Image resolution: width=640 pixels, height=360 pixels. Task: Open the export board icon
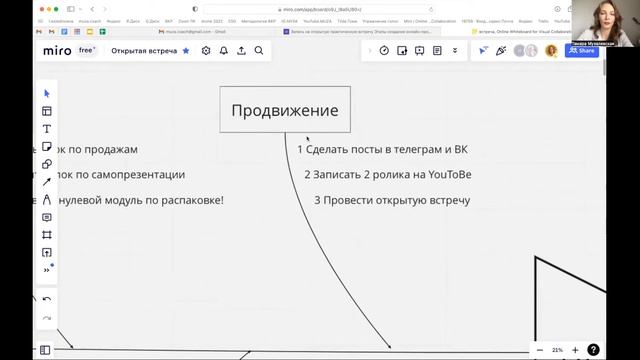[x=241, y=51]
